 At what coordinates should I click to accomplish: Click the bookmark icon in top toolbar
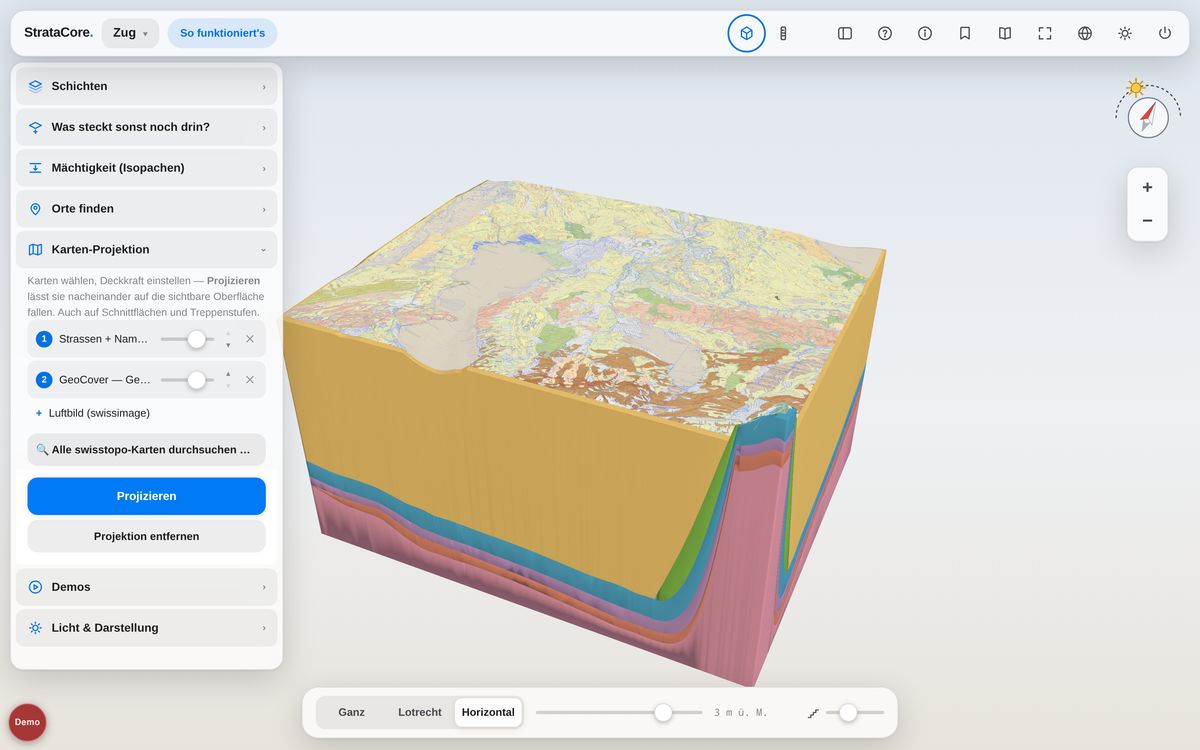click(965, 33)
